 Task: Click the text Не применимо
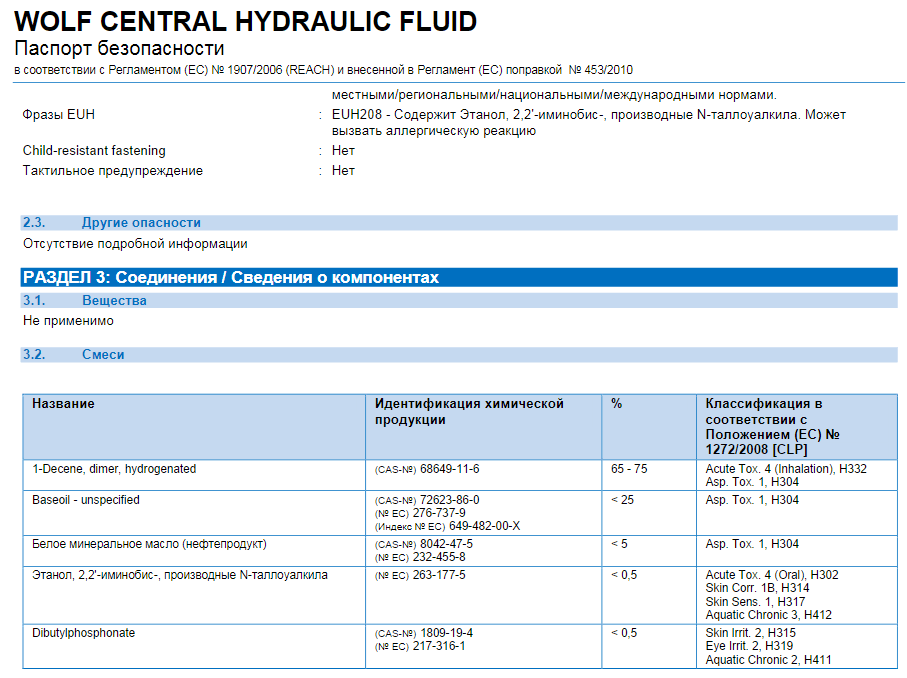(68, 320)
